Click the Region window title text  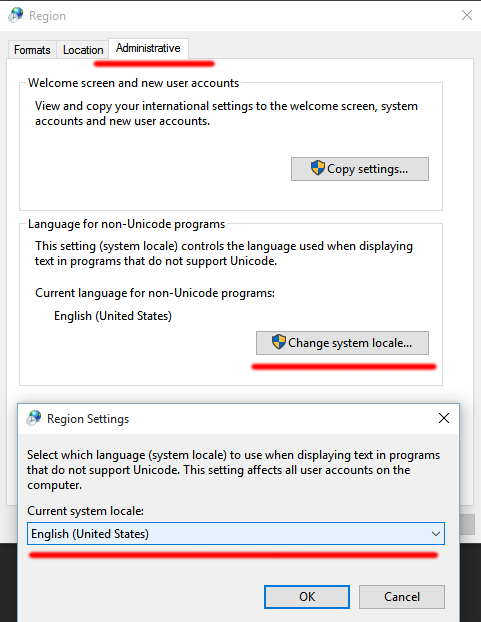[48, 16]
